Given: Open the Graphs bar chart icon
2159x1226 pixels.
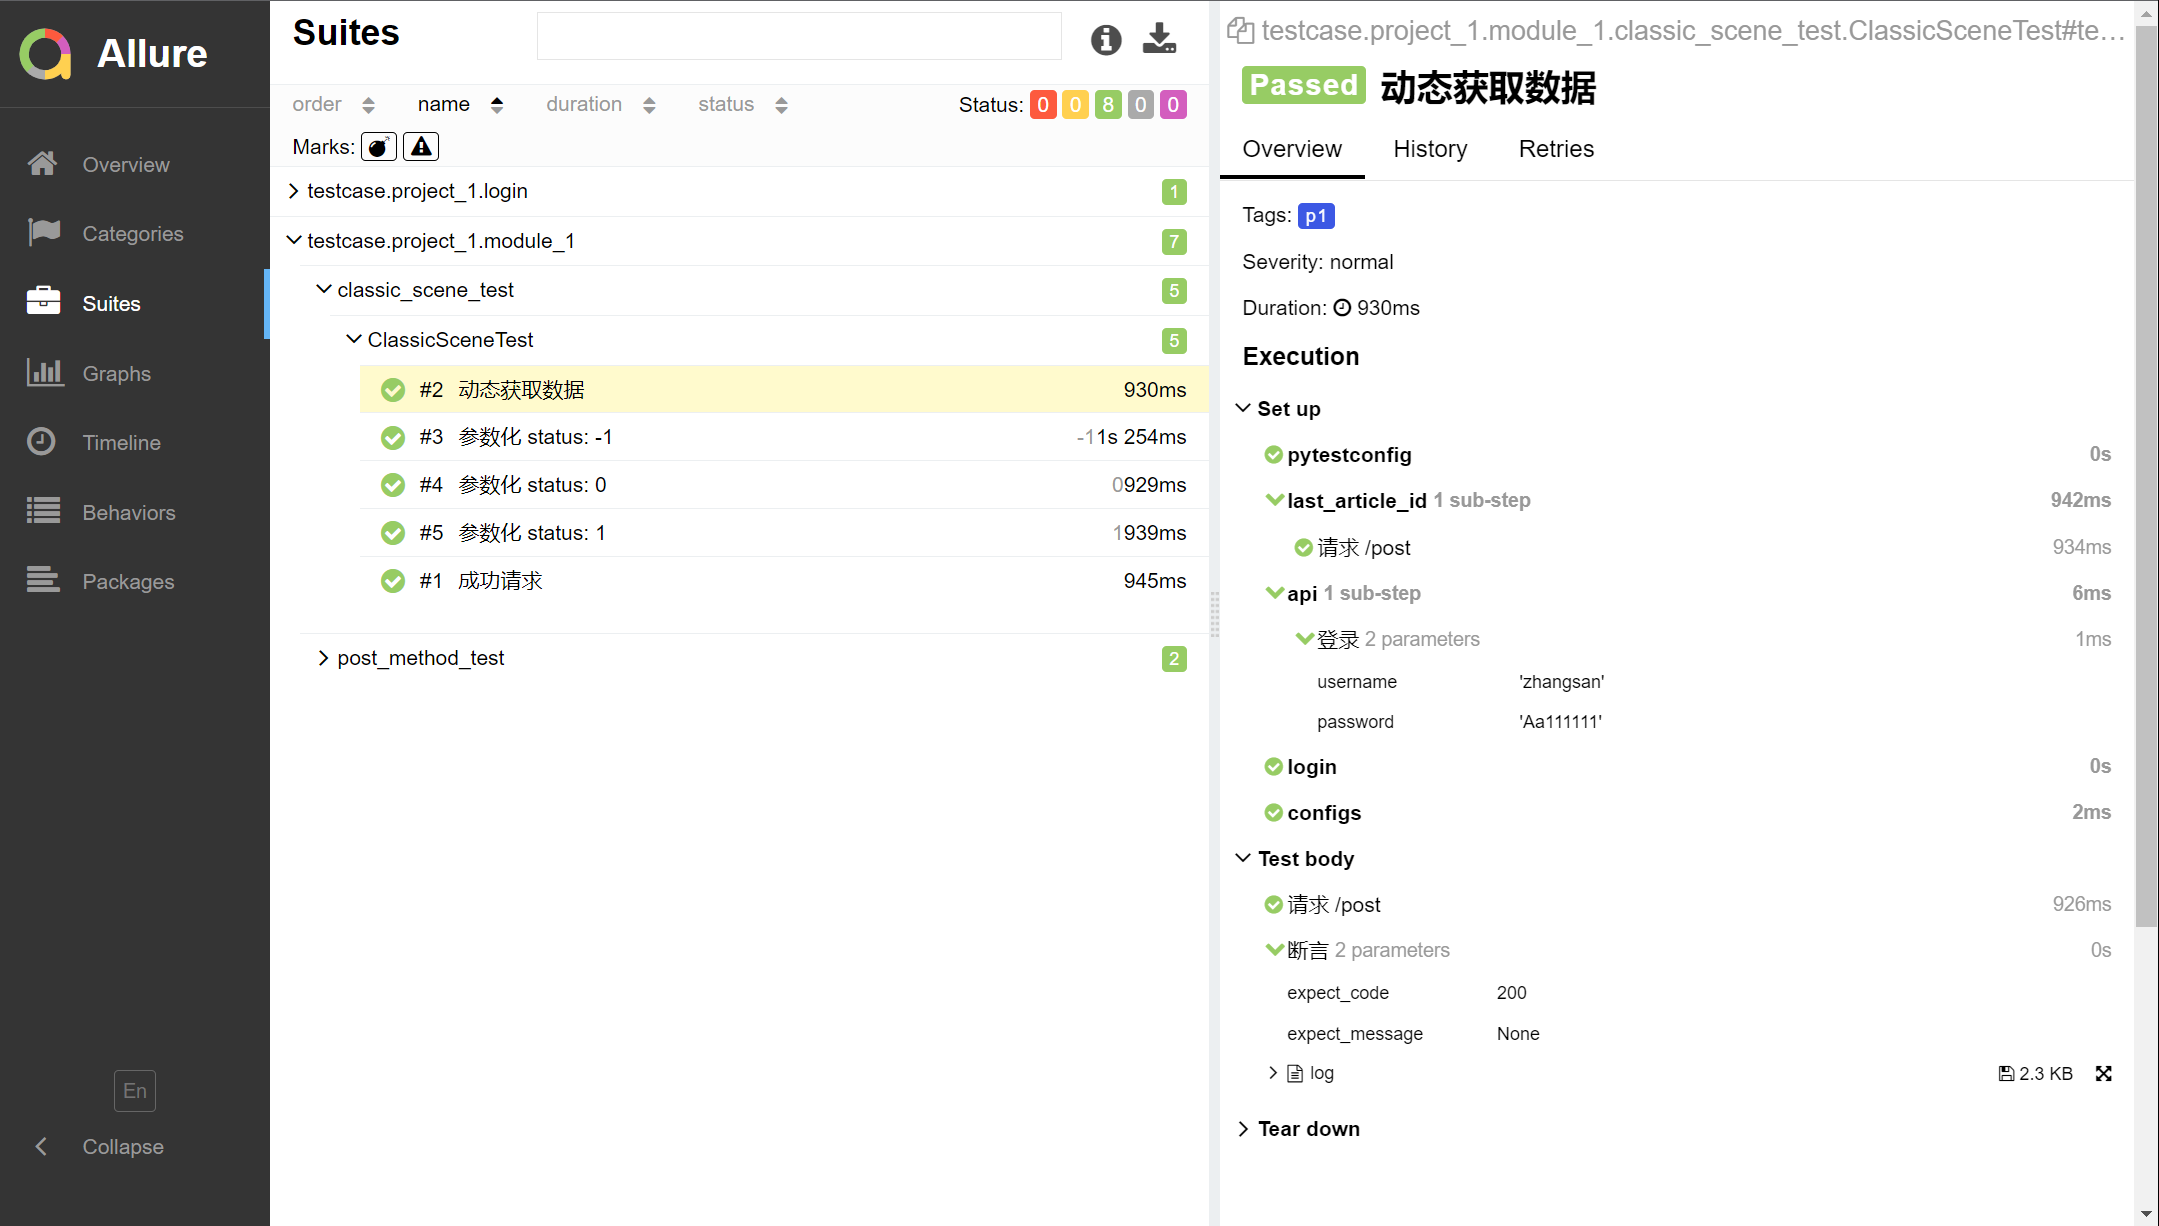Looking at the screenshot, I should [44, 373].
